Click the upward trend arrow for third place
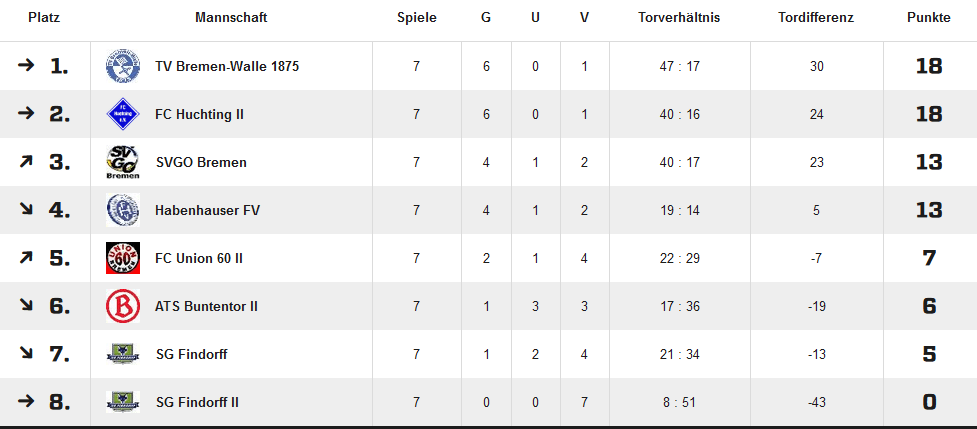The height and width of the screenshot is (429, 977). click(x=26, y=162)
